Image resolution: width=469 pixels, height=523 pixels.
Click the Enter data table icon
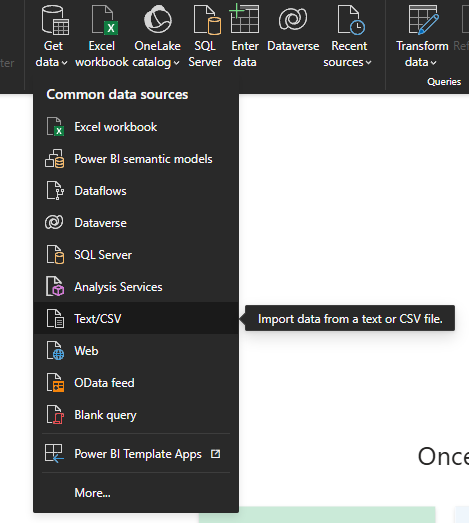pos(245,18)
